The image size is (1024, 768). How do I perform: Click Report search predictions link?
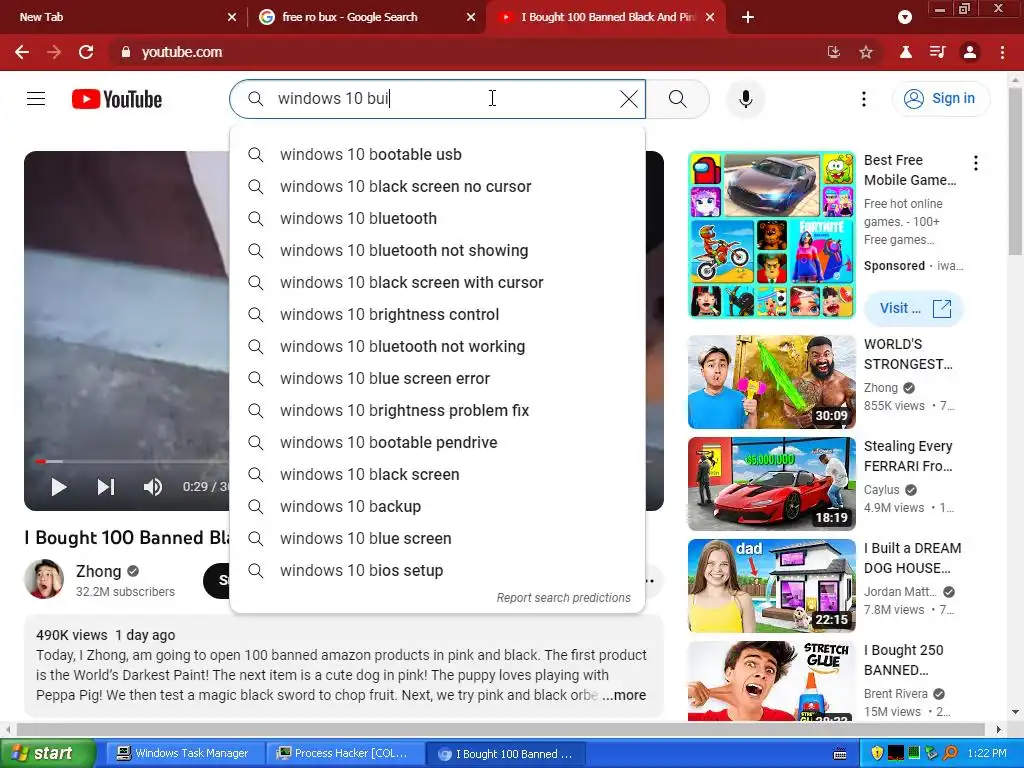(564, 598)
